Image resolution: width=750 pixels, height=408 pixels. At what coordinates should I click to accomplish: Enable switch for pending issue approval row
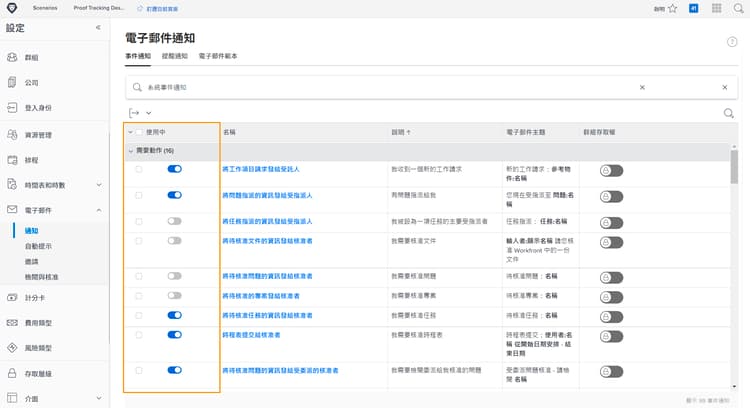point(175,276)
